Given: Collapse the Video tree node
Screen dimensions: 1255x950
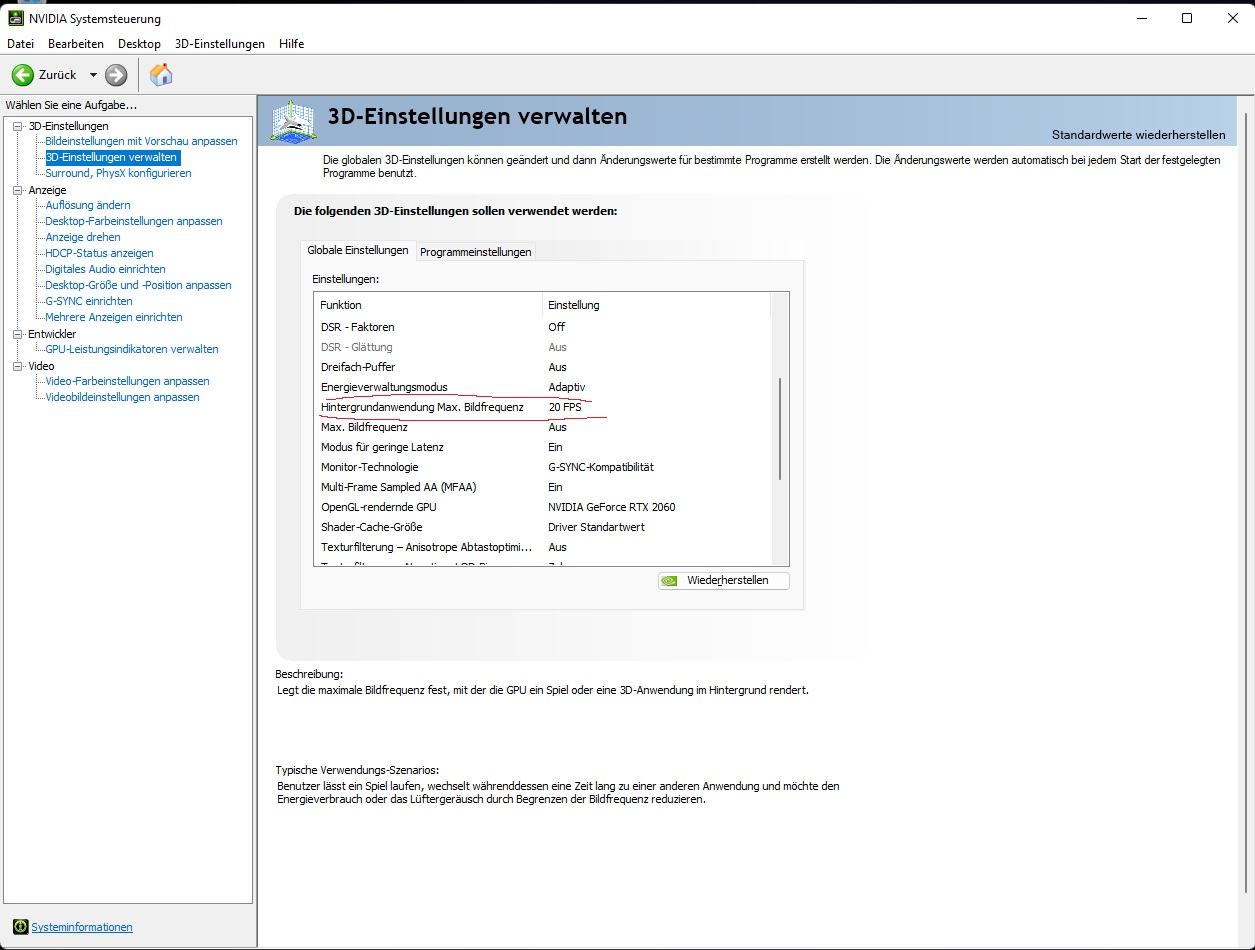Looking at the screenshot, I should tap(17, 366).
